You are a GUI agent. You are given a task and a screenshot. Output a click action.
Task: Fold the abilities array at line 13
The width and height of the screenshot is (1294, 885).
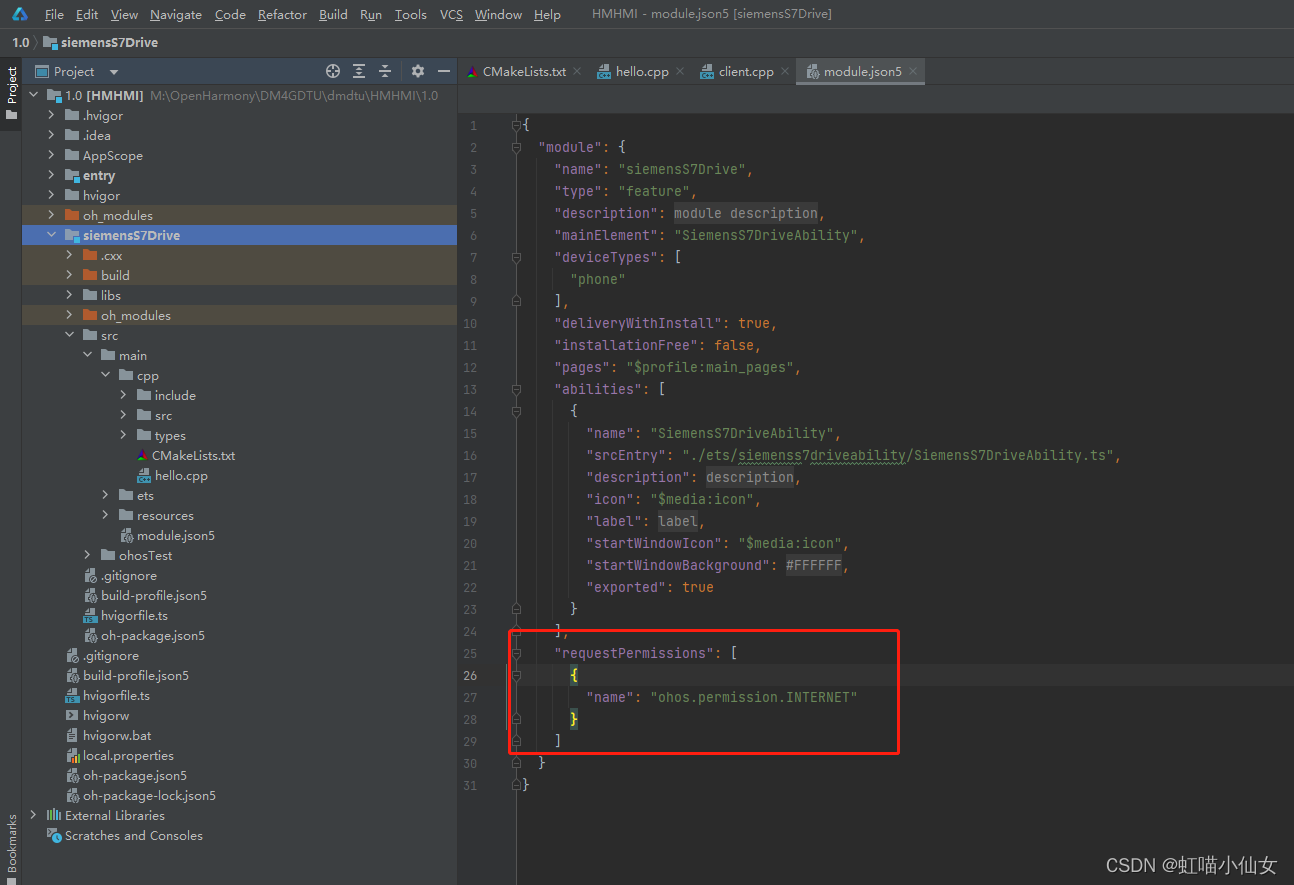pyautogui.click(x=516, y=389)
